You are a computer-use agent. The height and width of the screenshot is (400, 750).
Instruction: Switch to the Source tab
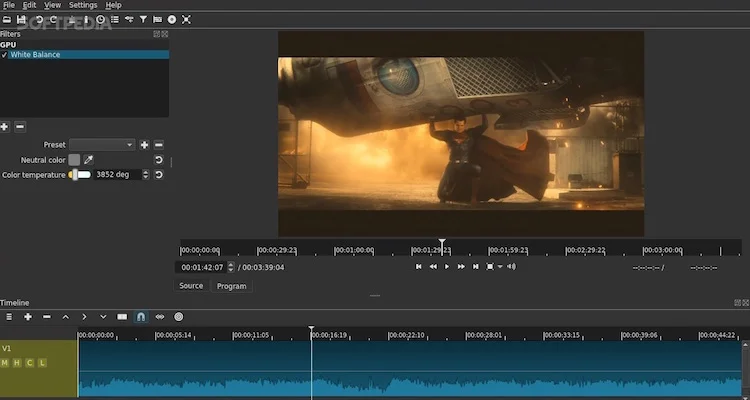tap(191, 286)
